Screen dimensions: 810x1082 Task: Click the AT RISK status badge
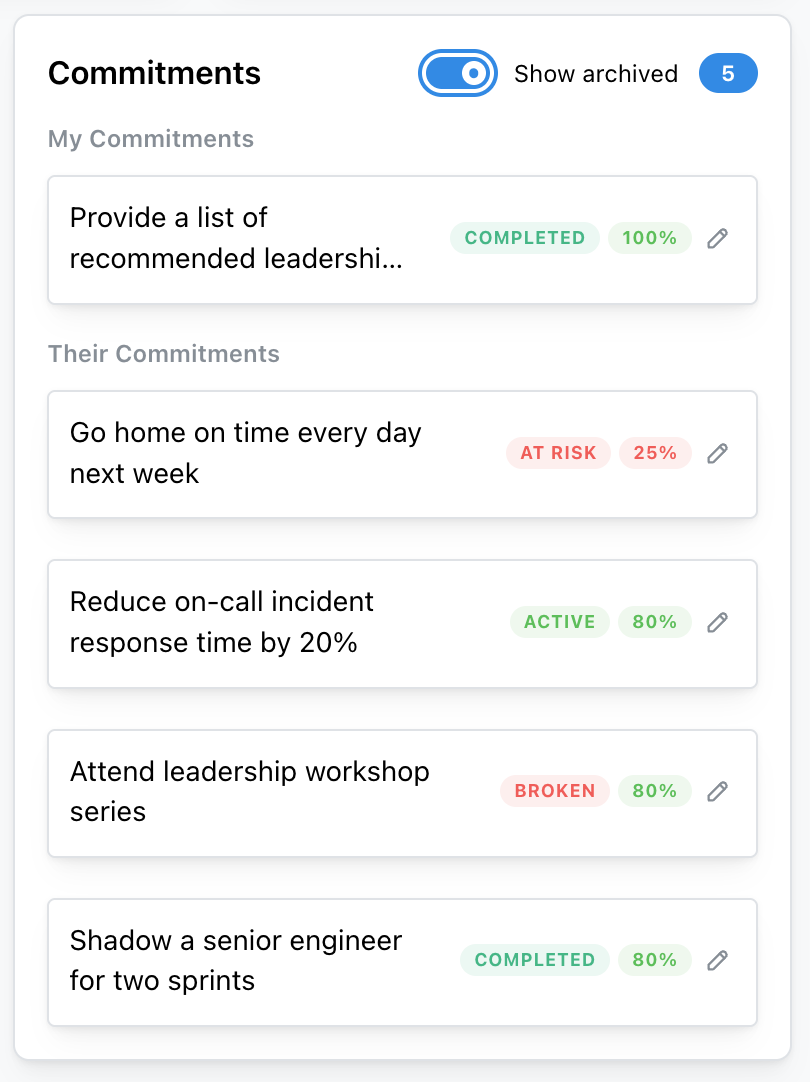pyautogui.click(x=558, y=453)
